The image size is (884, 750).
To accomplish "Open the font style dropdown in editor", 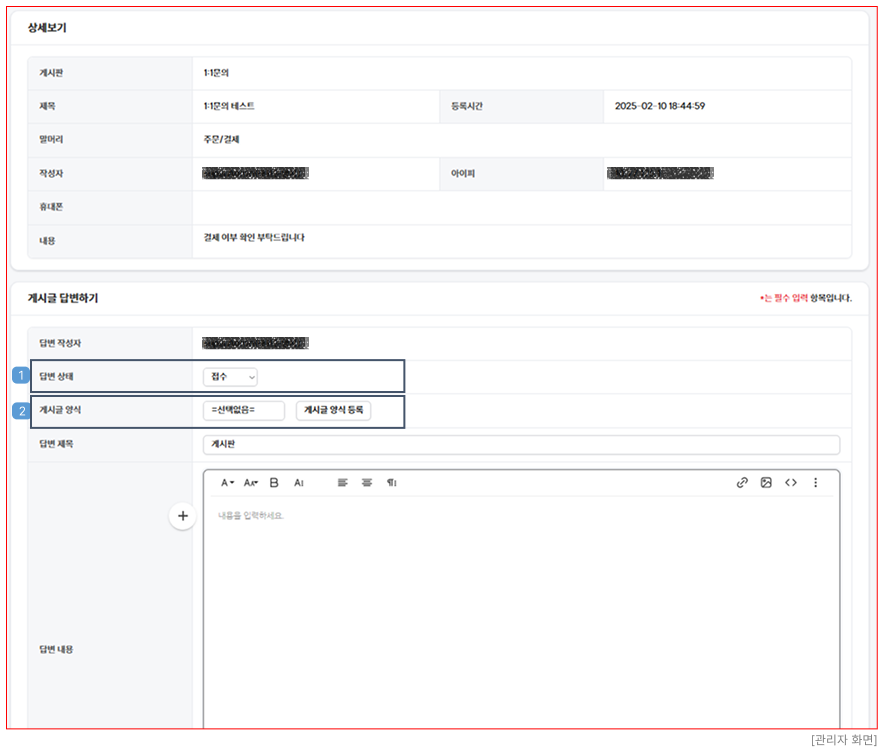I will 227,482.
